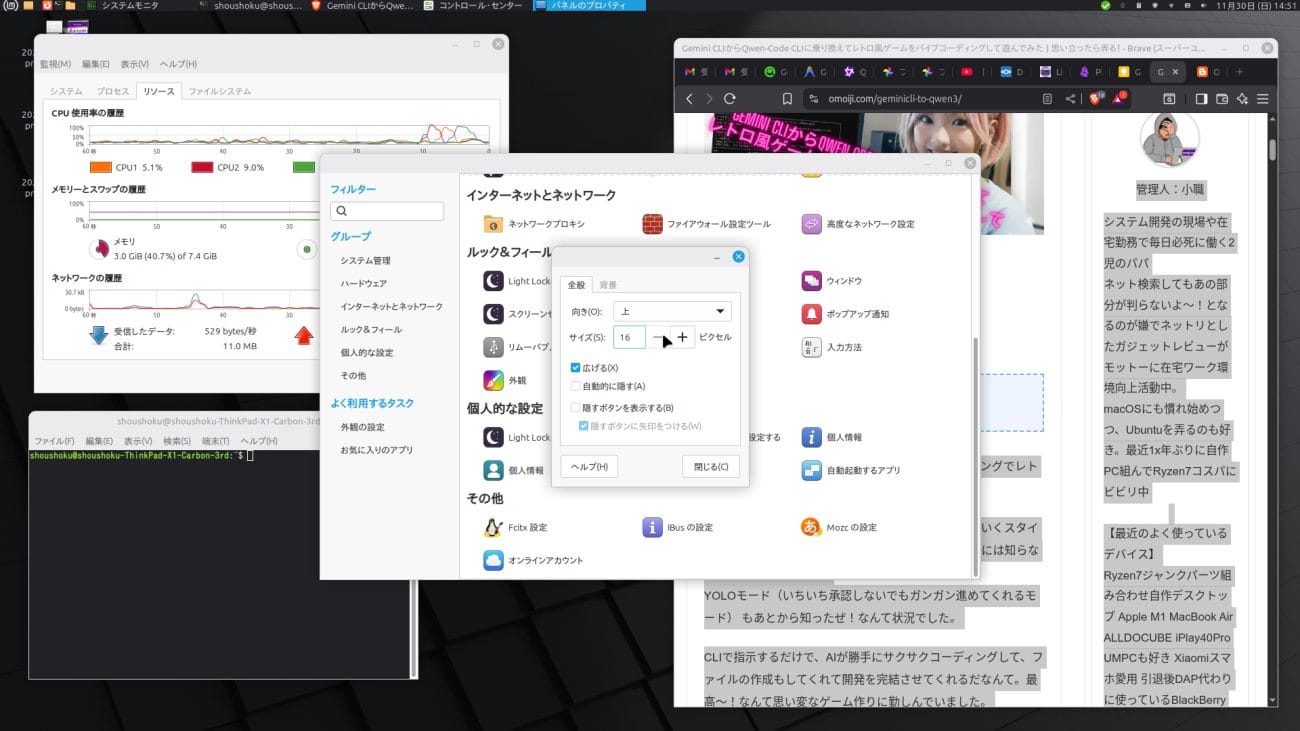This screenshot has height=731, width=1300.
Task: Uncheck the 広げる(X) checkbox
Action: point(575,368)
